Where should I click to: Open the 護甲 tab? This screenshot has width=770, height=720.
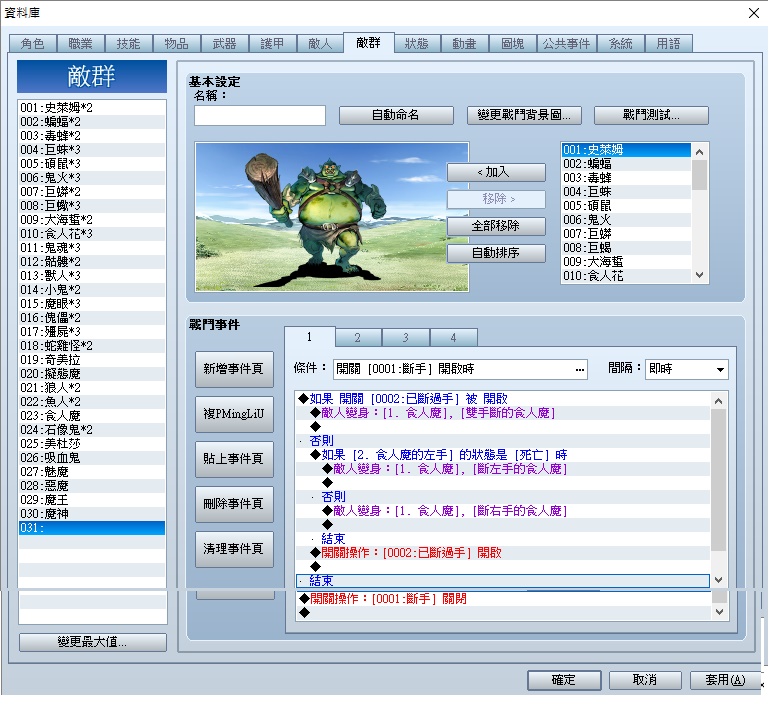coord(272,44)
